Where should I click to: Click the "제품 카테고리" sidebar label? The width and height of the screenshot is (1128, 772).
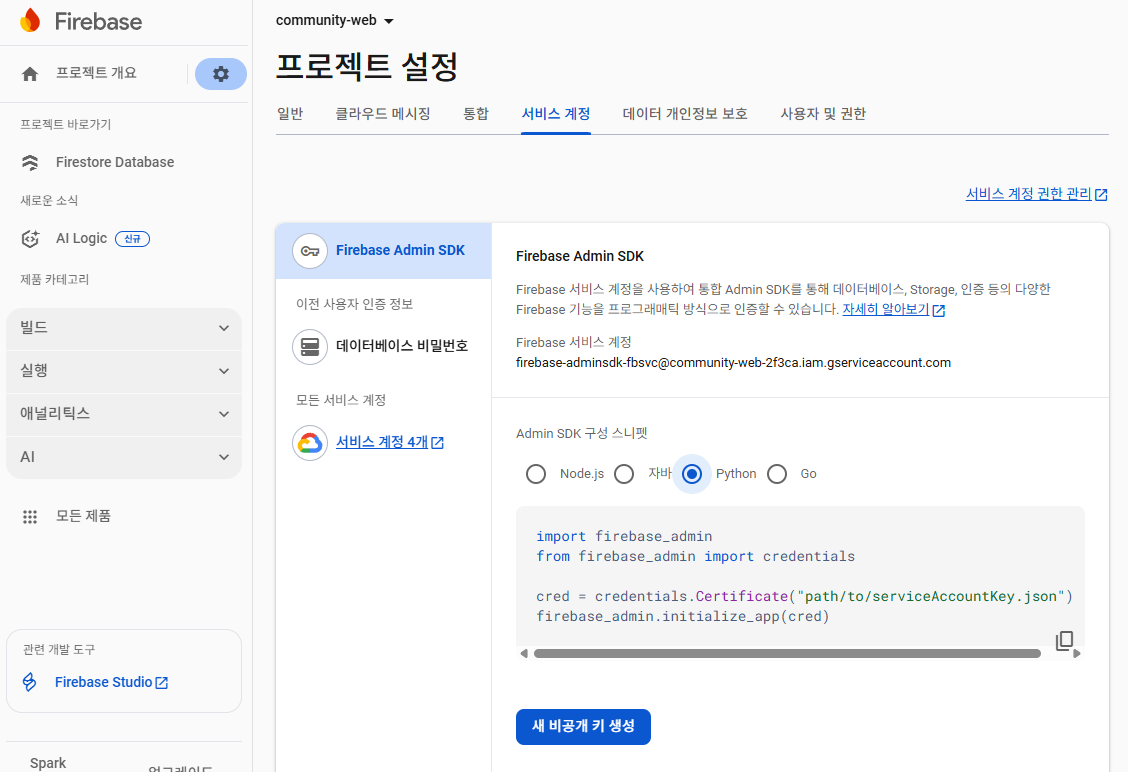point(55,280)
